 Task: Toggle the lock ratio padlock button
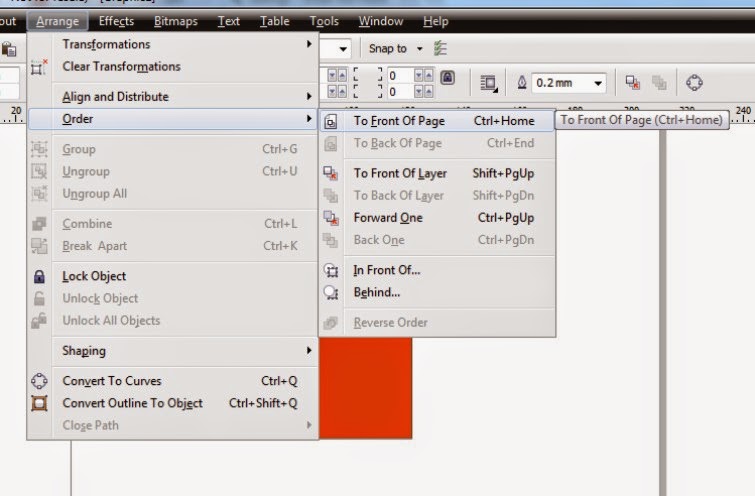click(x=447, y=78)
